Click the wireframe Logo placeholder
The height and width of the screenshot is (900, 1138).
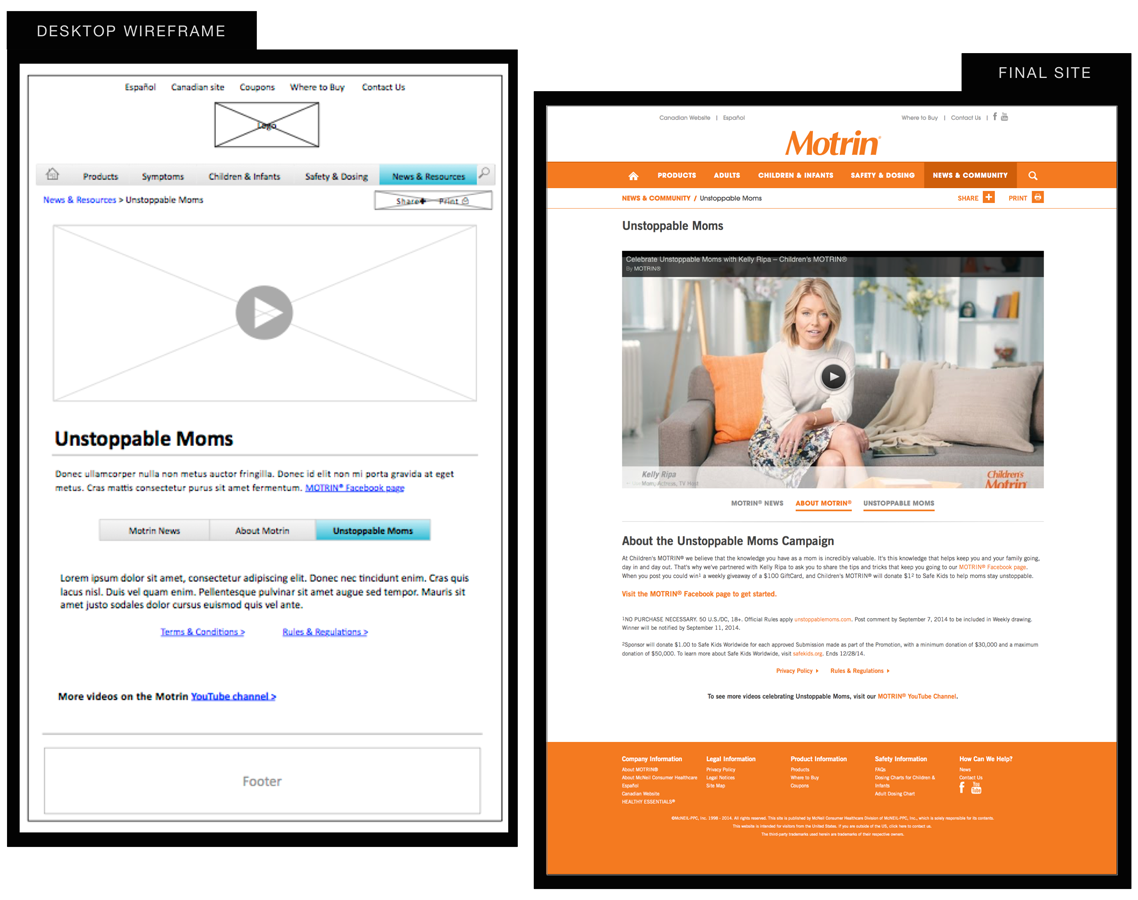266,125
